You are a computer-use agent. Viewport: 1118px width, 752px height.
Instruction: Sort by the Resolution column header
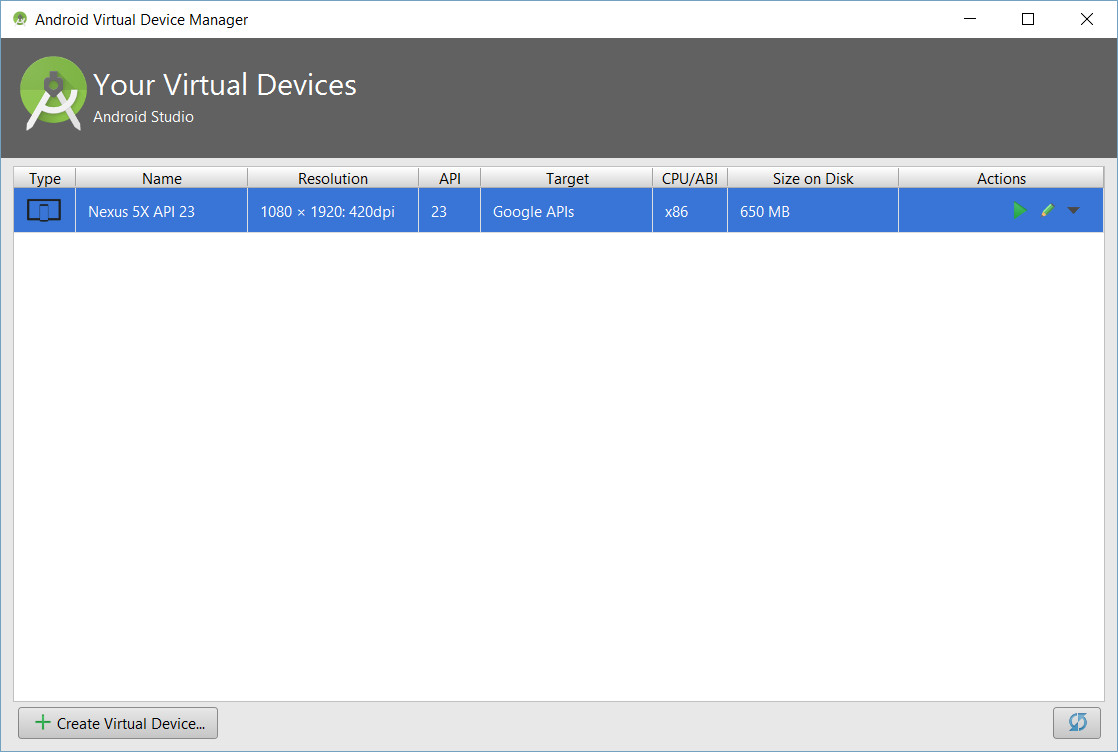tap(333, 178)
